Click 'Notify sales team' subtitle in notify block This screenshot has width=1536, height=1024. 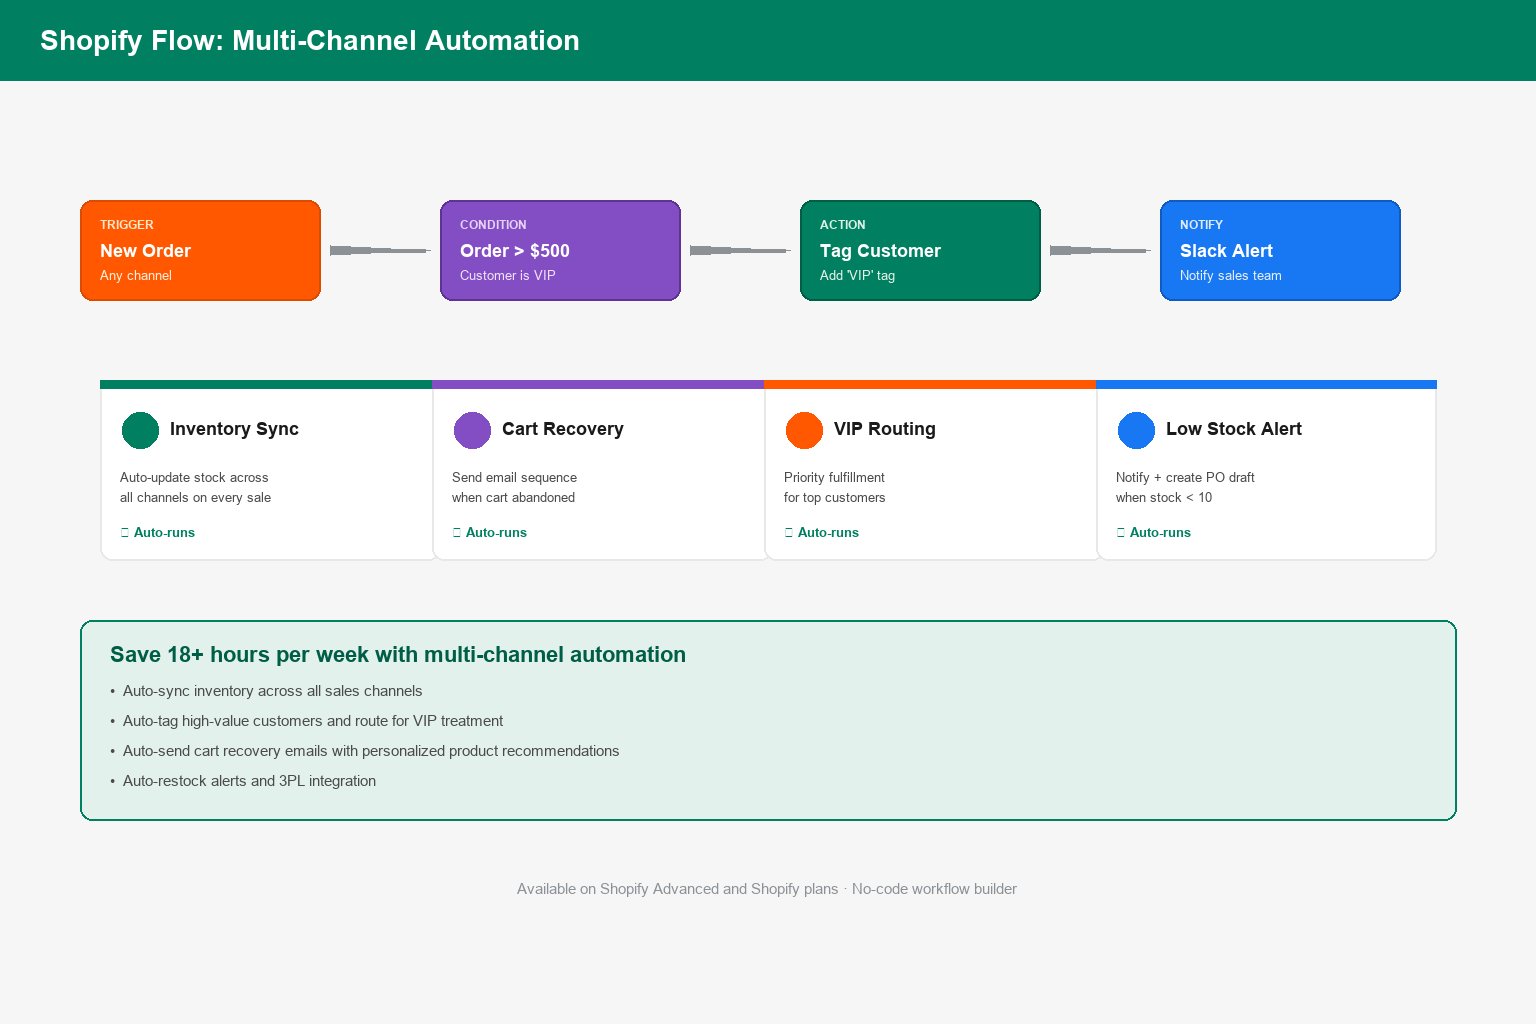(1231, 275)
